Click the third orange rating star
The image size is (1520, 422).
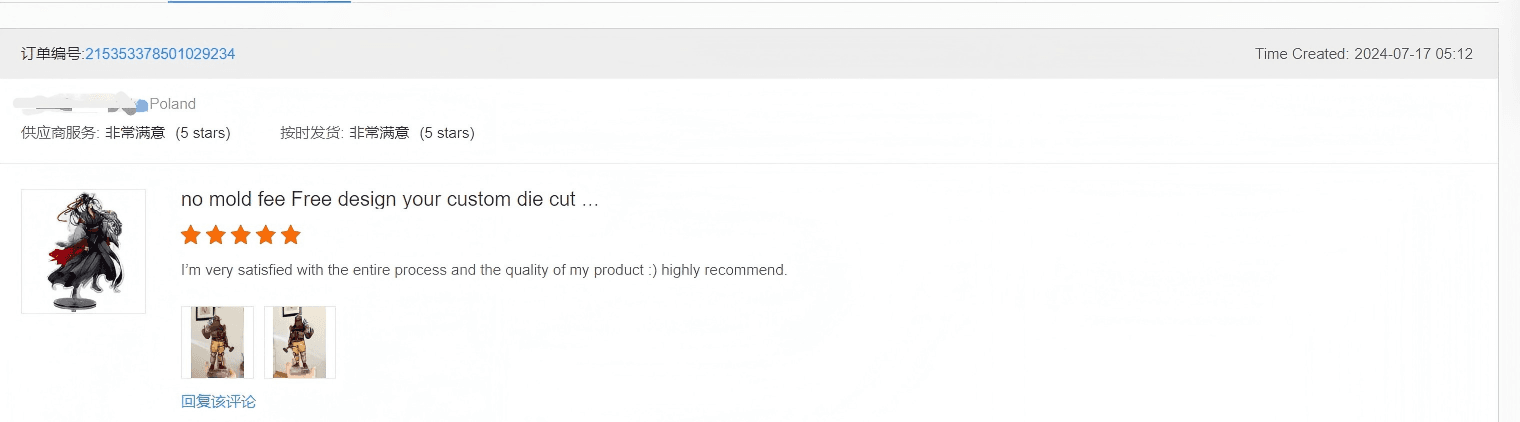[241, 235]
